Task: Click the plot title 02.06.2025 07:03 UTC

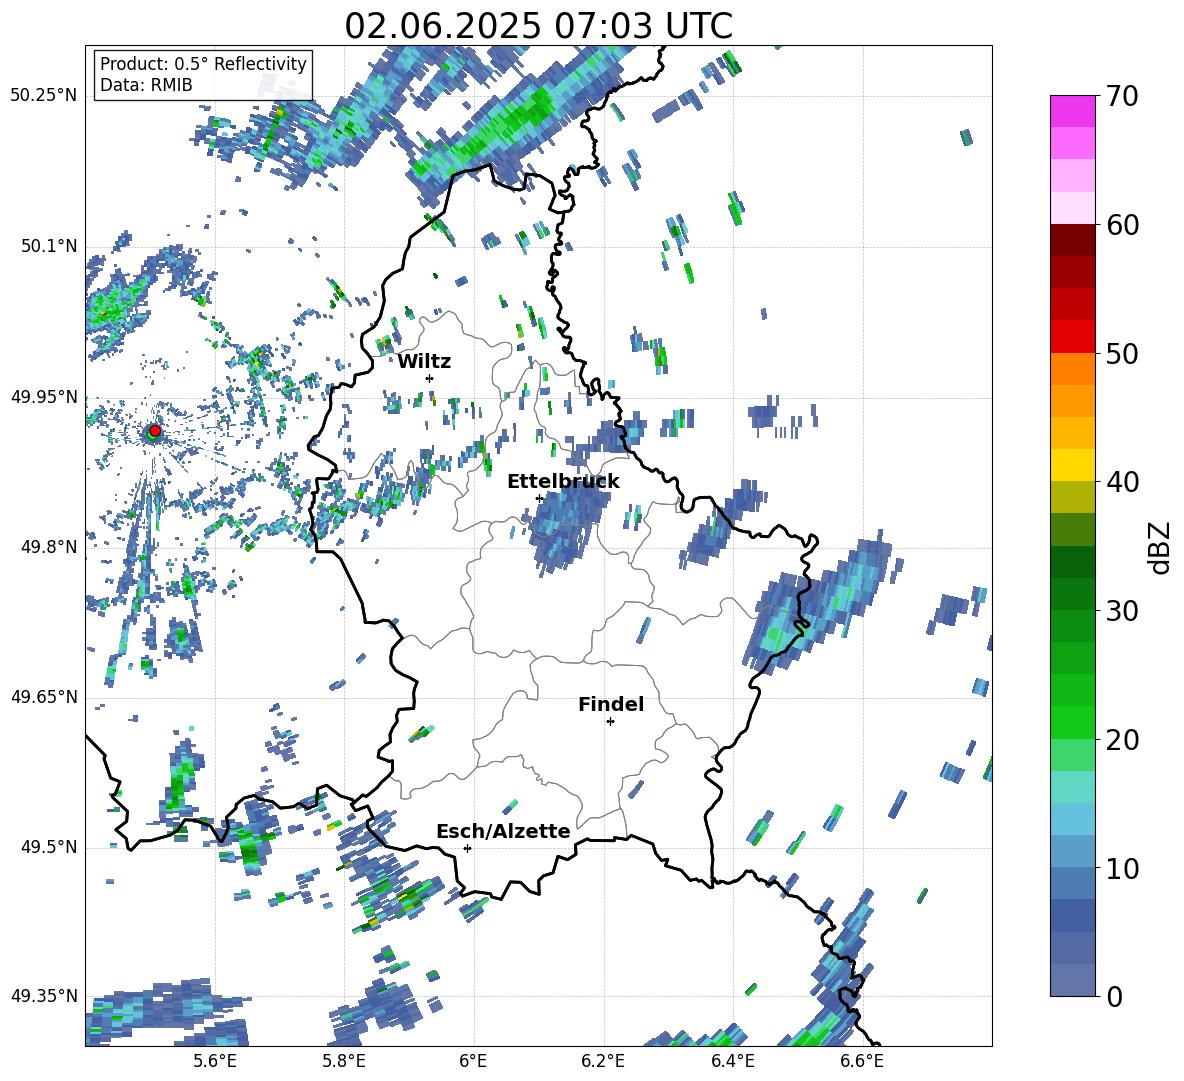Action: (538, 26)
